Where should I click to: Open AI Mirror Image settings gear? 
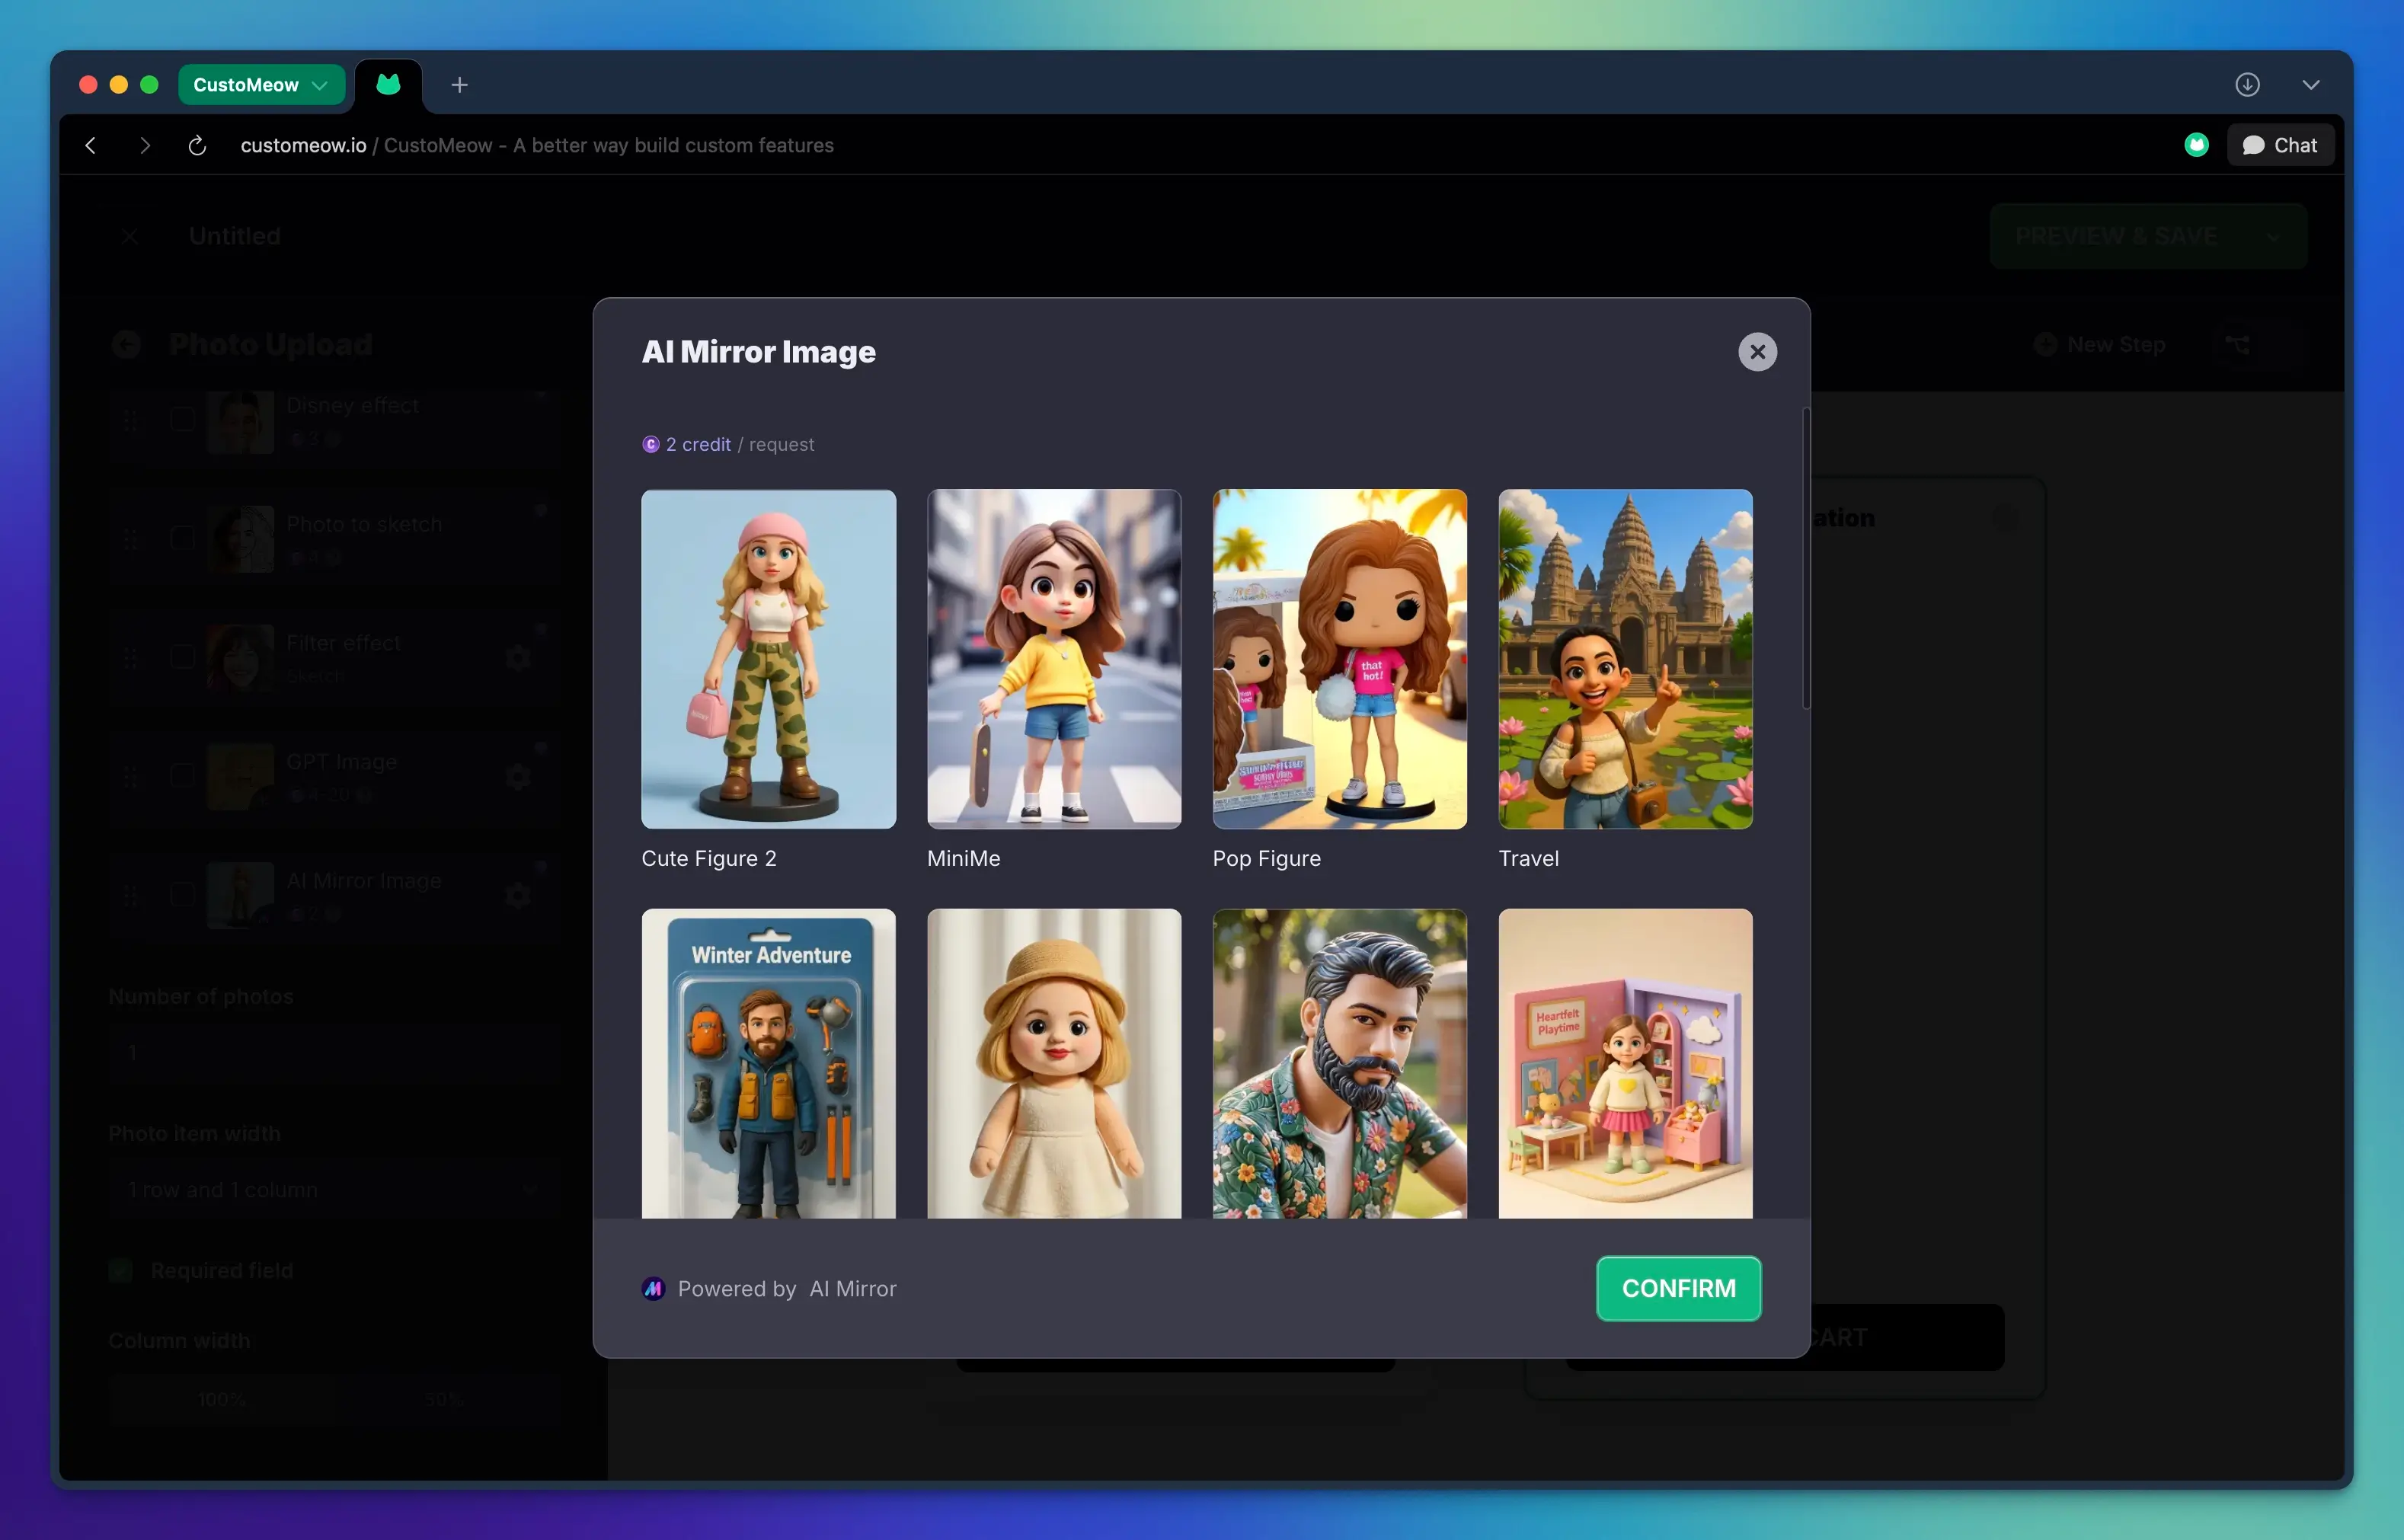518,895
